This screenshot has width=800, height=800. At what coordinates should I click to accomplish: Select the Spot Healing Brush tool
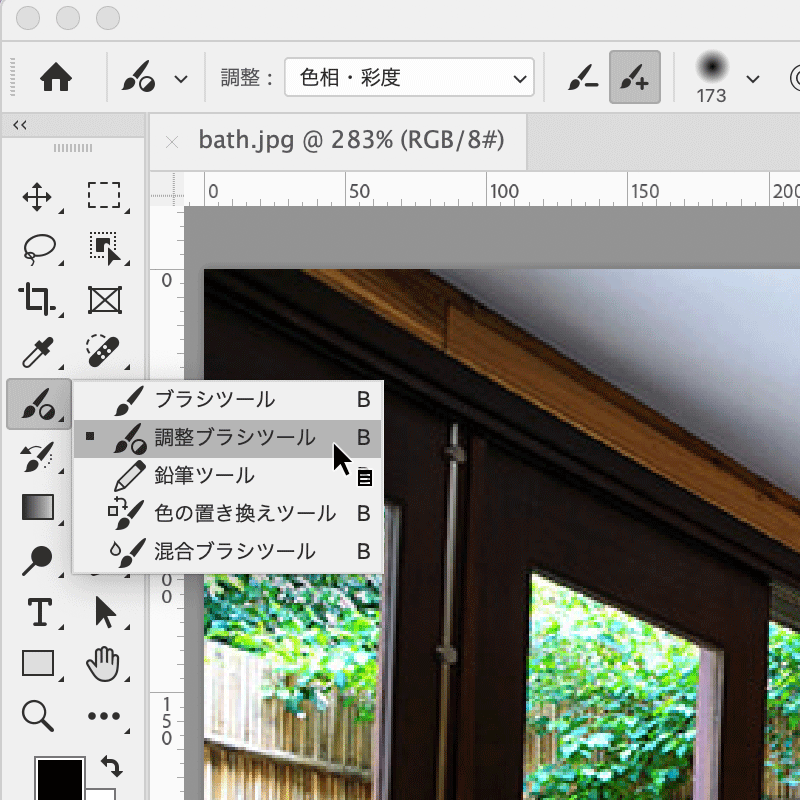[x=103, y=351]
